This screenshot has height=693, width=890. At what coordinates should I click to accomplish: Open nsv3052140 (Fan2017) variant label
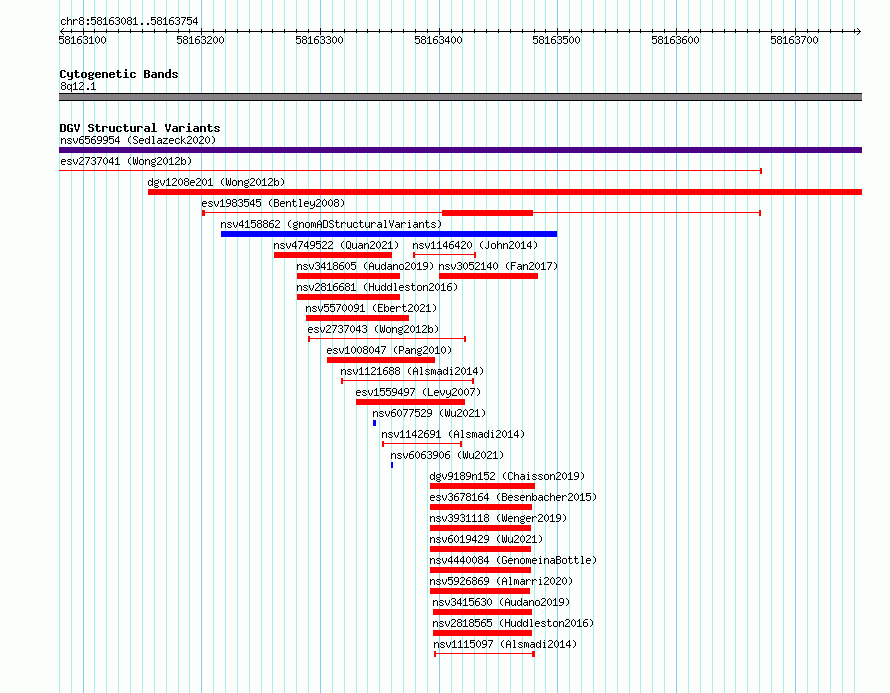[498, 266]
